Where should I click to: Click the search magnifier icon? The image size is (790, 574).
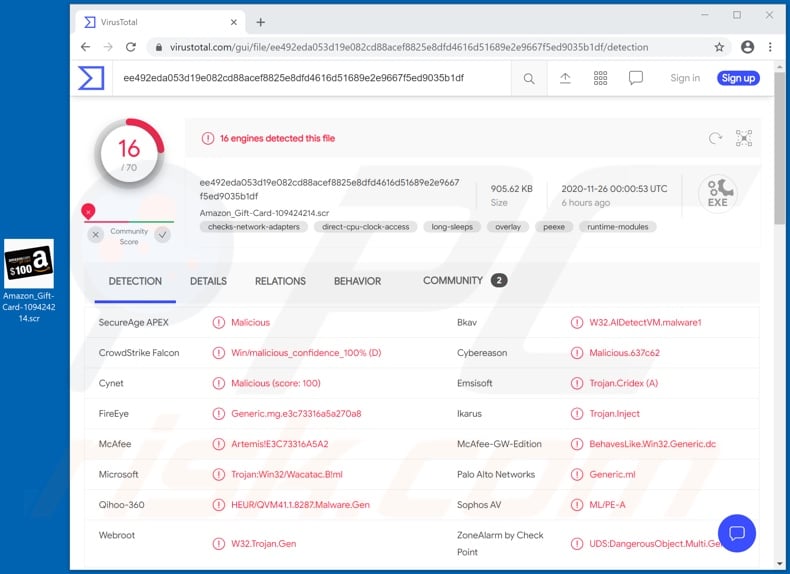pos(529,79)
